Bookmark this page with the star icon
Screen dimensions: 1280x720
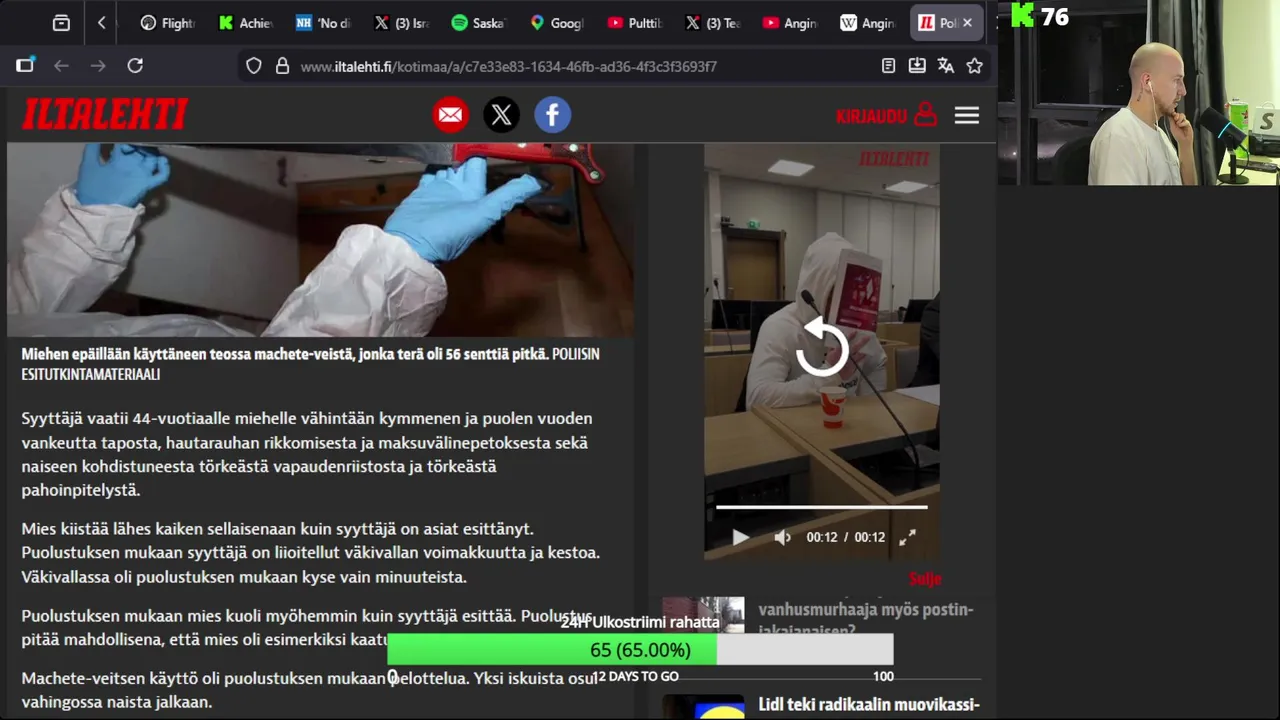(x=975, y=66)
